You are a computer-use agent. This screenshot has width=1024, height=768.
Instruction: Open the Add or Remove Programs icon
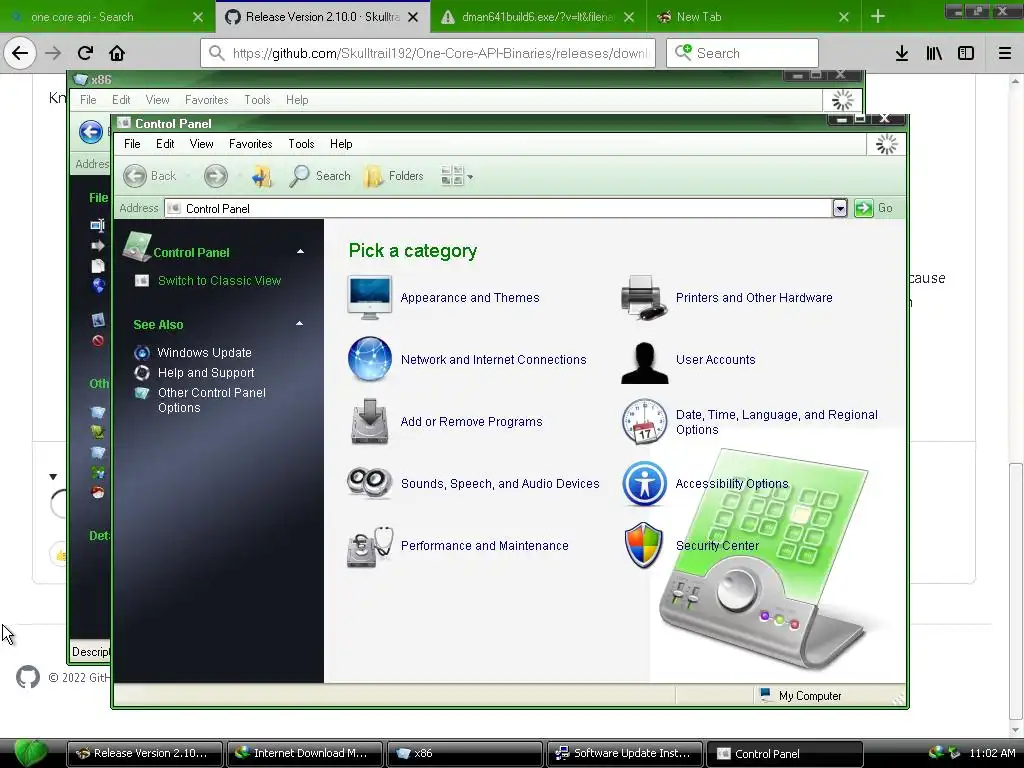(370, 421)
